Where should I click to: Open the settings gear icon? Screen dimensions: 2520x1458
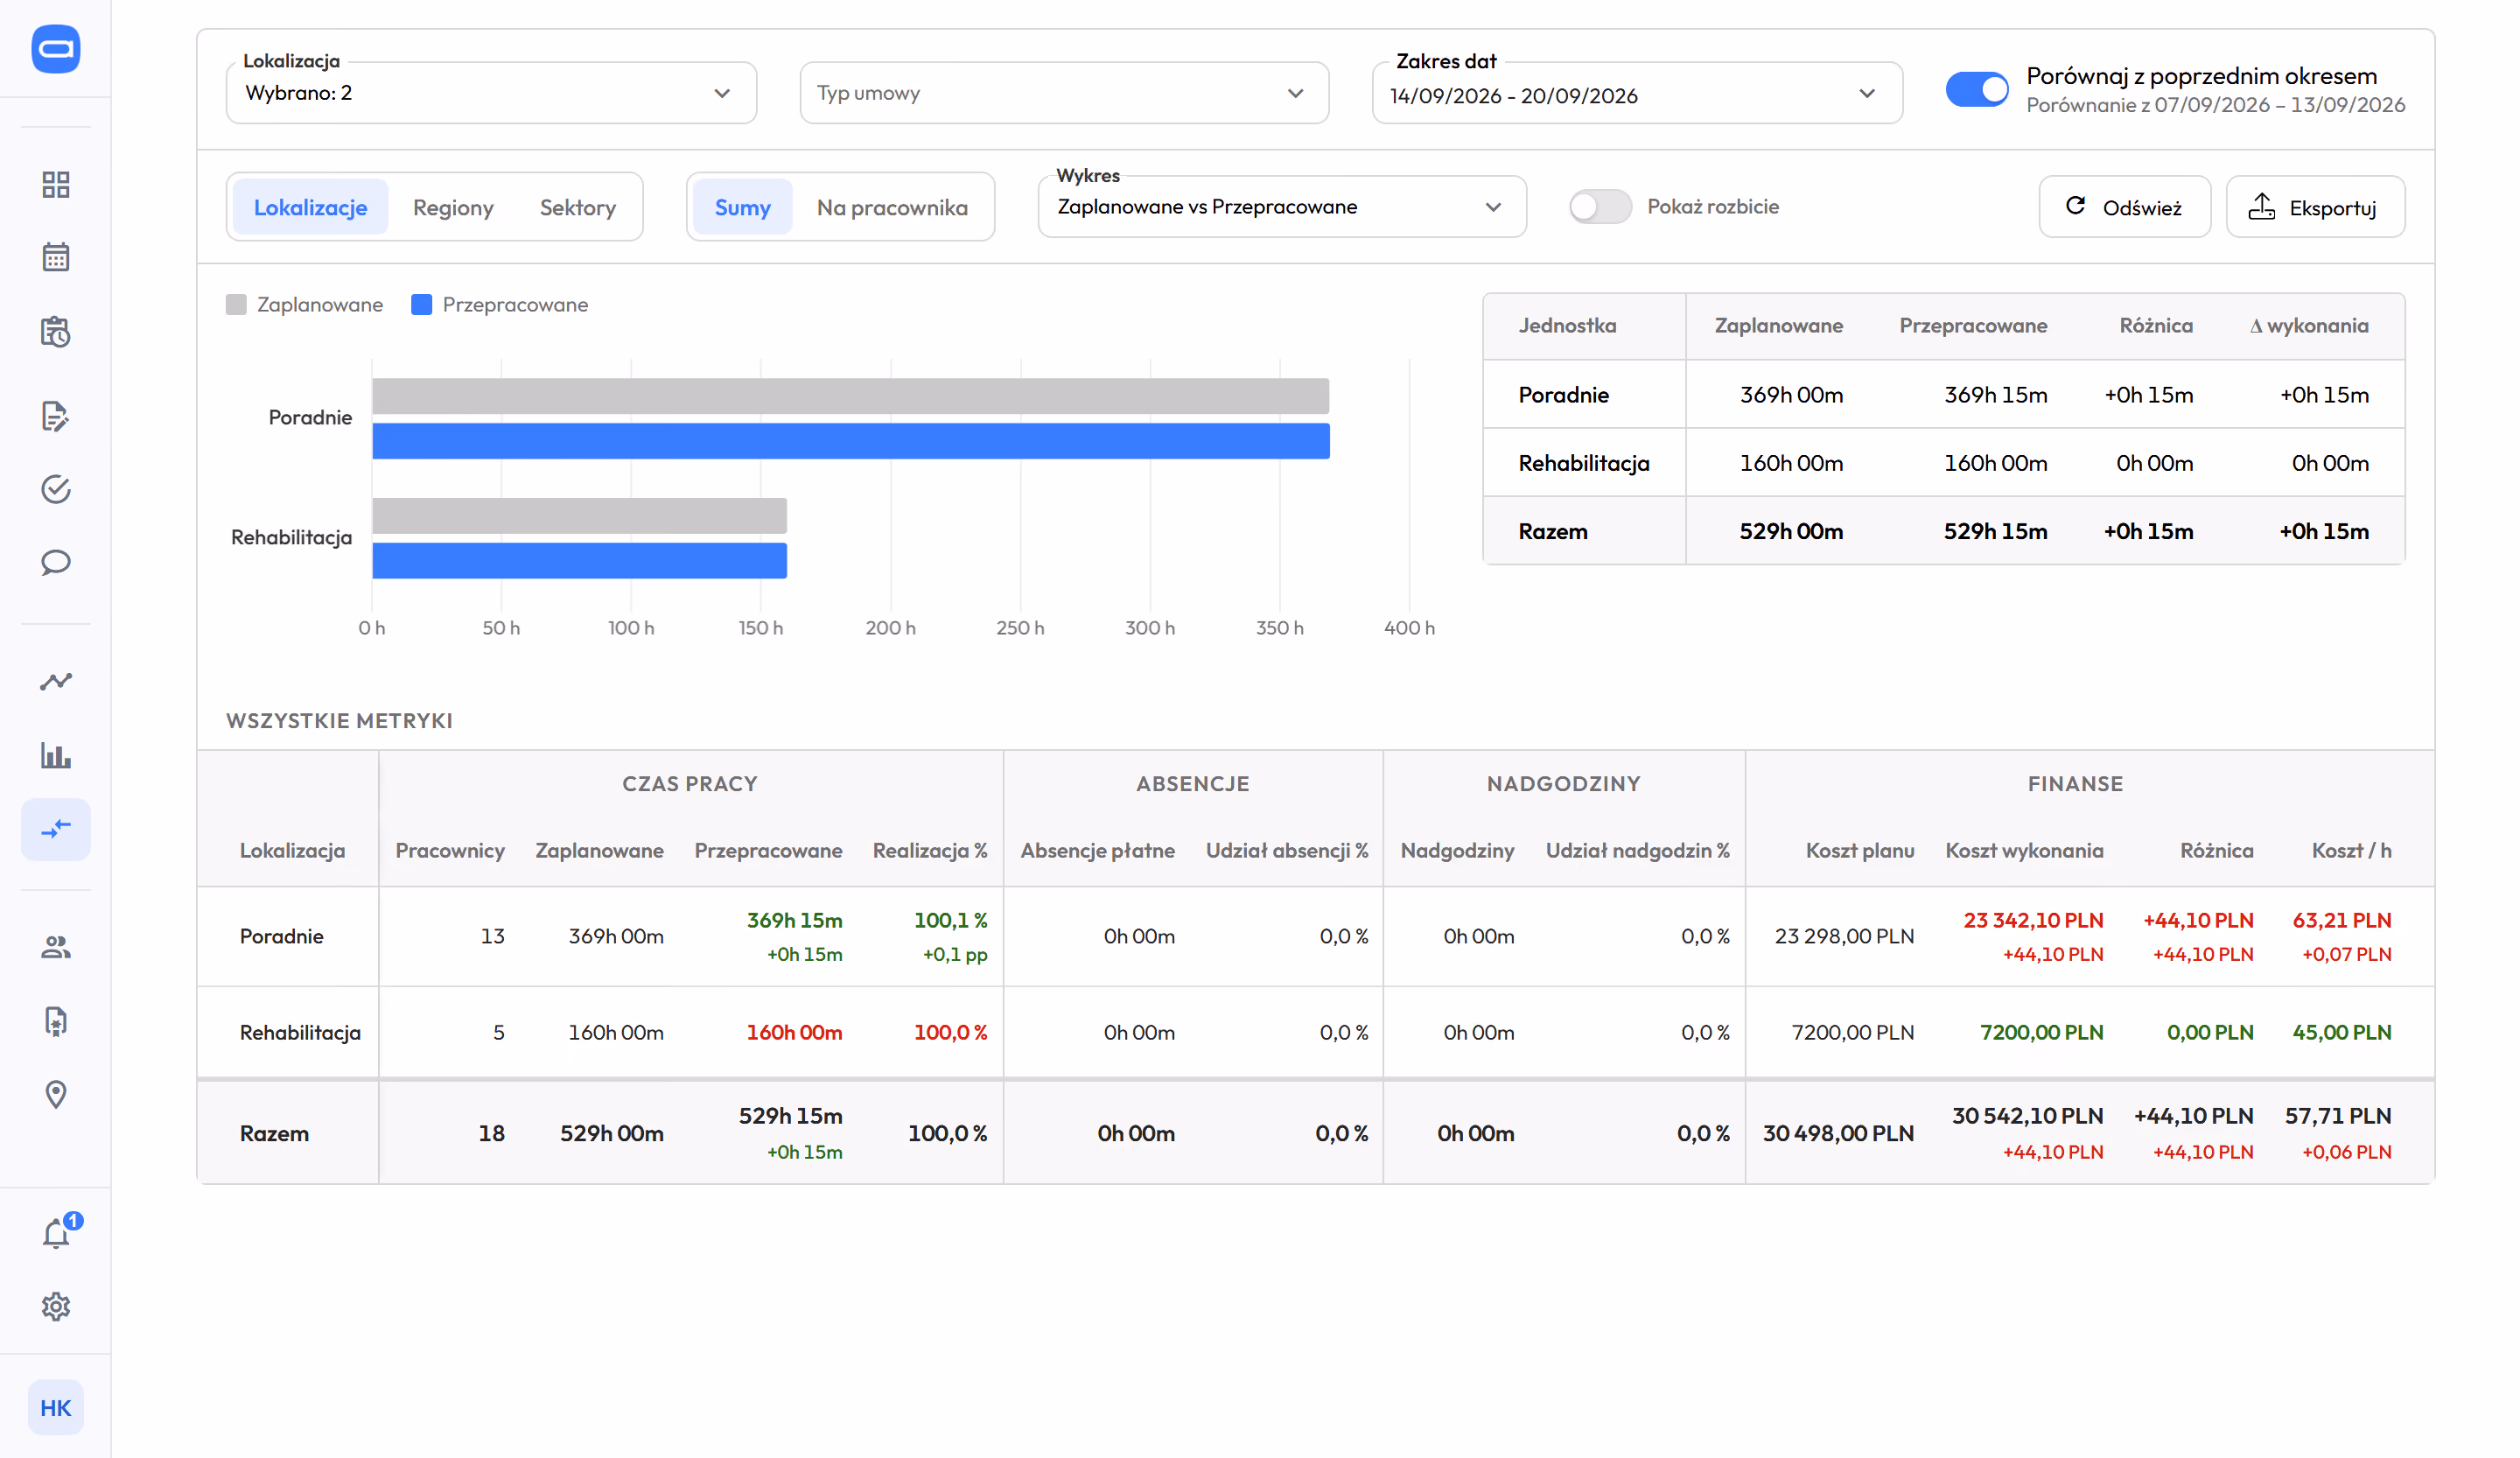(x=56, y=1306)
